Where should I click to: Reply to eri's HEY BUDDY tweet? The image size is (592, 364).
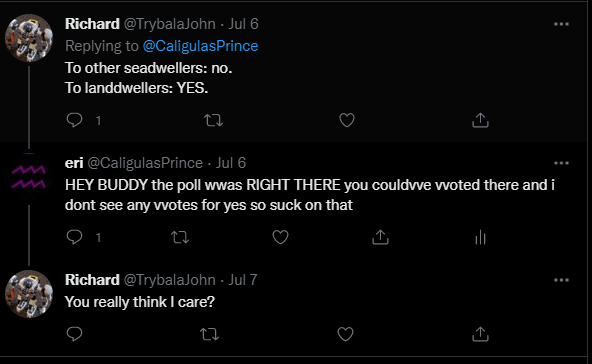point(74,237)
